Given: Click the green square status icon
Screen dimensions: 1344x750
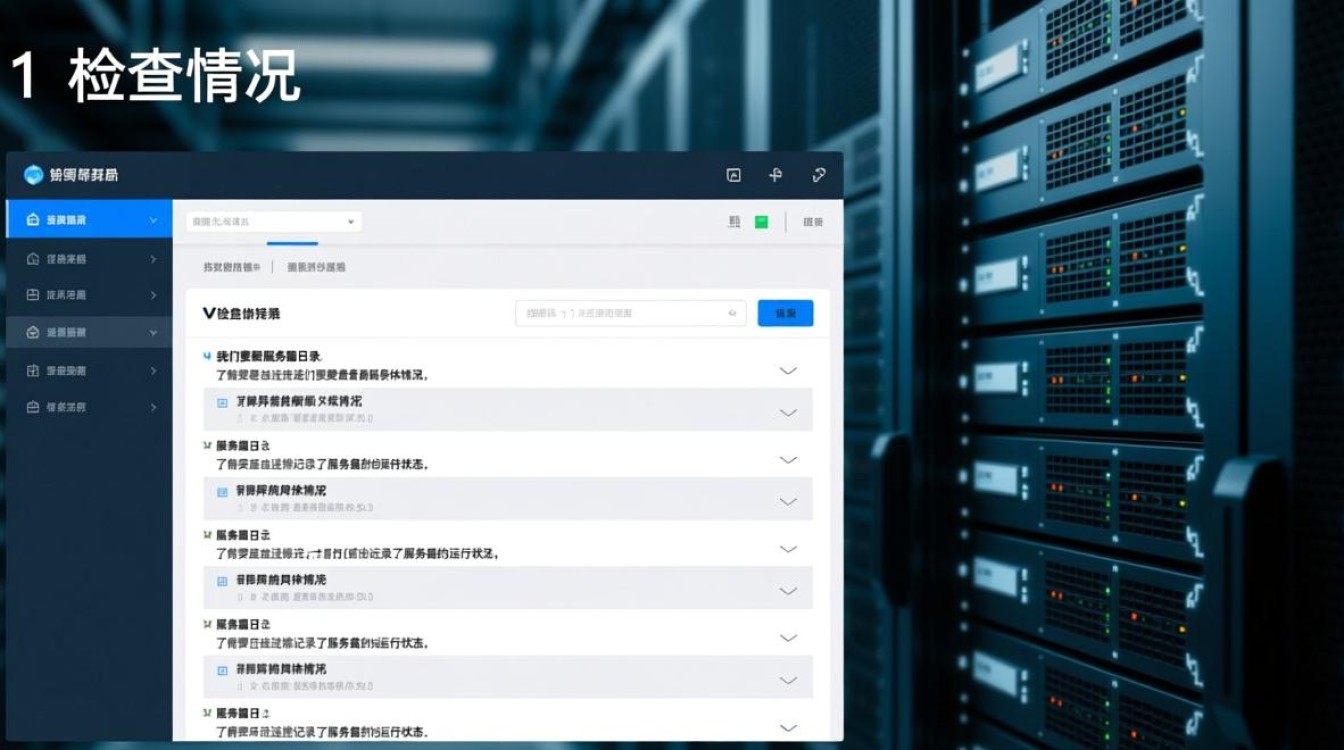Looking at the screenshot, I should pyautogui.click(x=762, y=222).
